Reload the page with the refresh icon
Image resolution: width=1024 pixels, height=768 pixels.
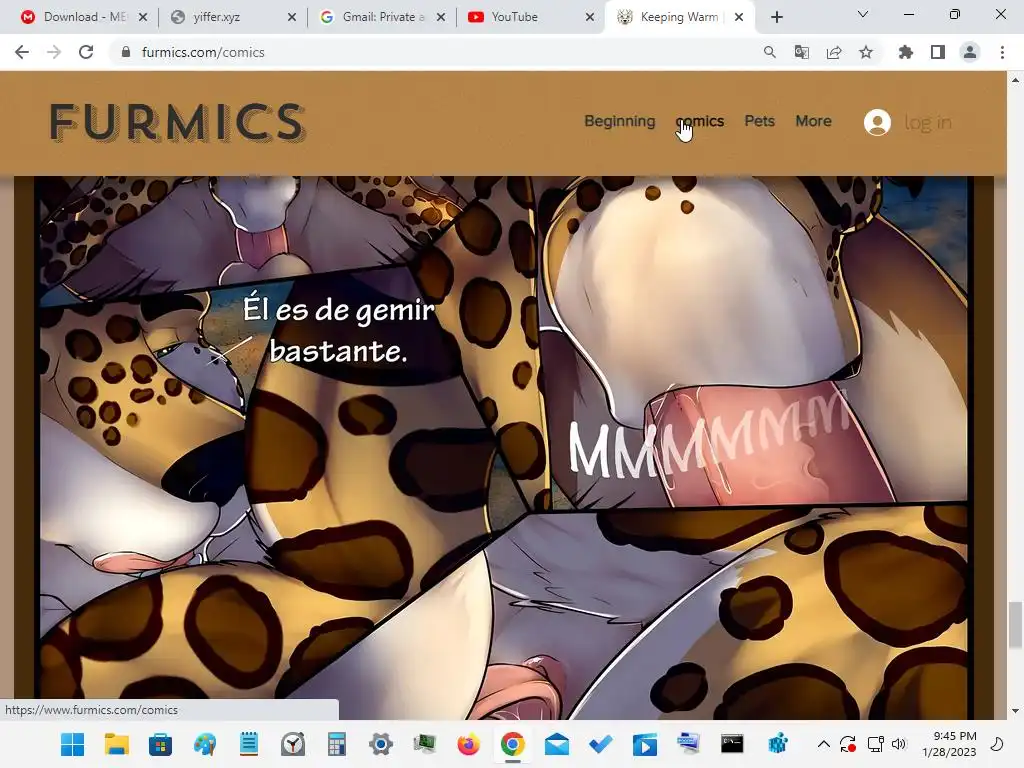pos(86,52)
